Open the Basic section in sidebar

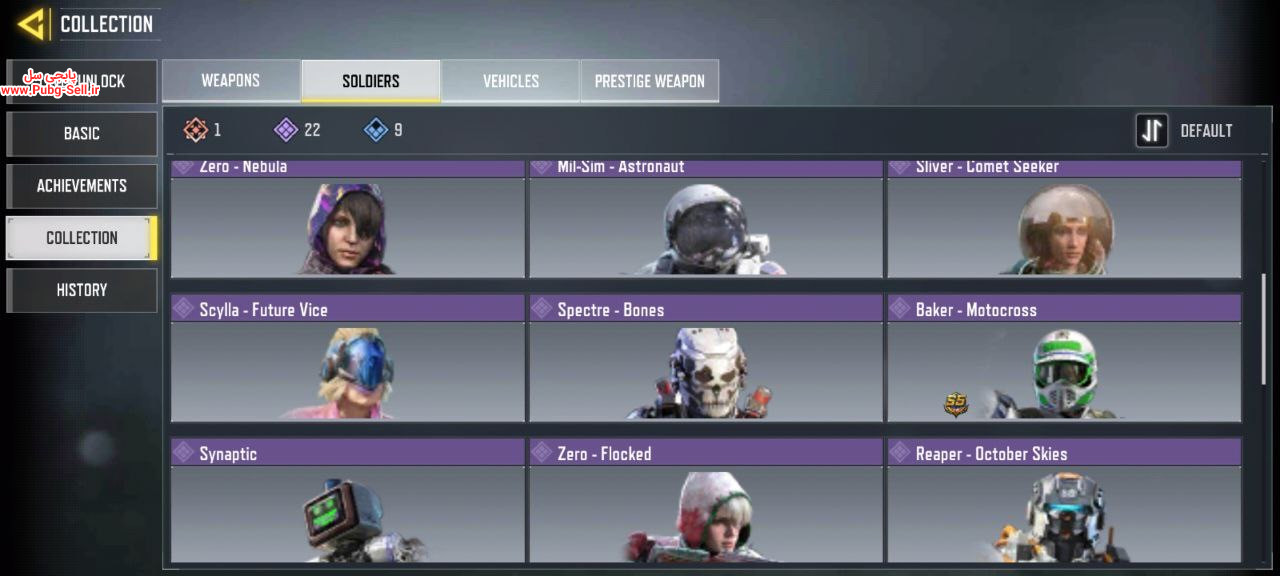click(x=82, y=133)
